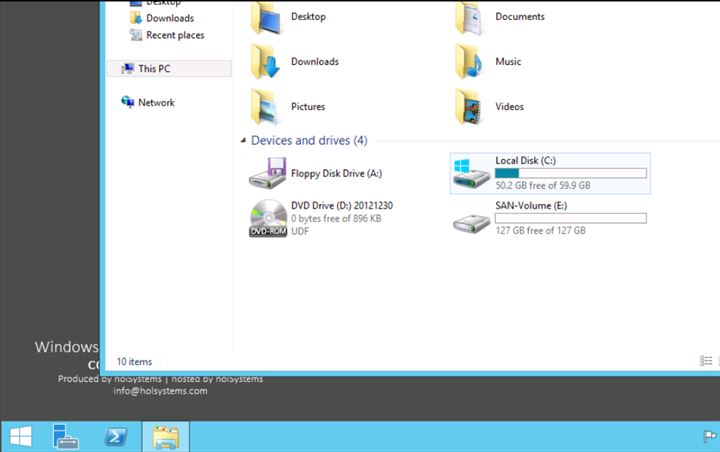Launch Windows PowerShell from the taskbar
This screenshot has height=452, width=720.
pyautogui.click(x=116, y=437)
